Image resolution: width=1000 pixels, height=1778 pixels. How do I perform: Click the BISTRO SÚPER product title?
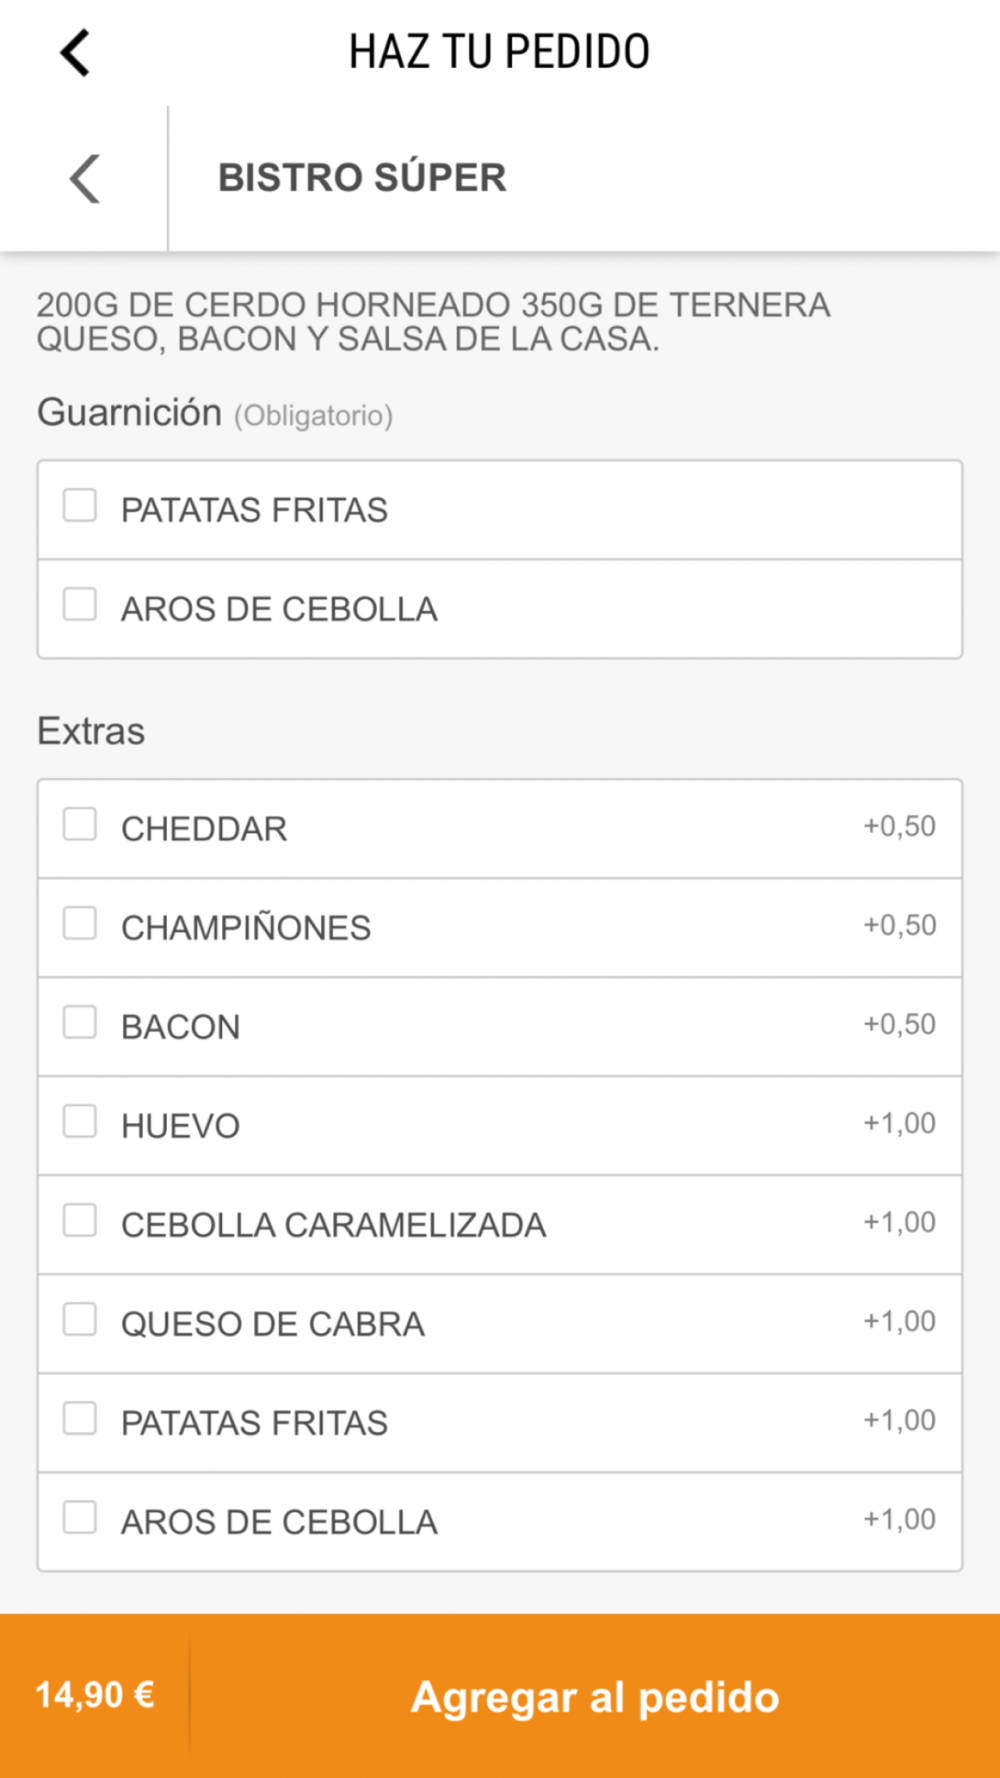tap(362, 178)
